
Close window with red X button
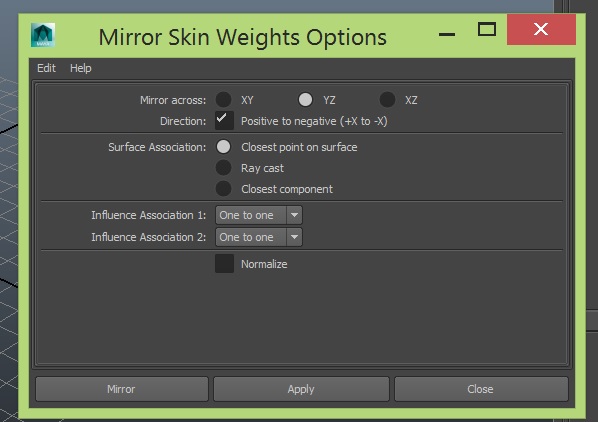pos(541,29)
